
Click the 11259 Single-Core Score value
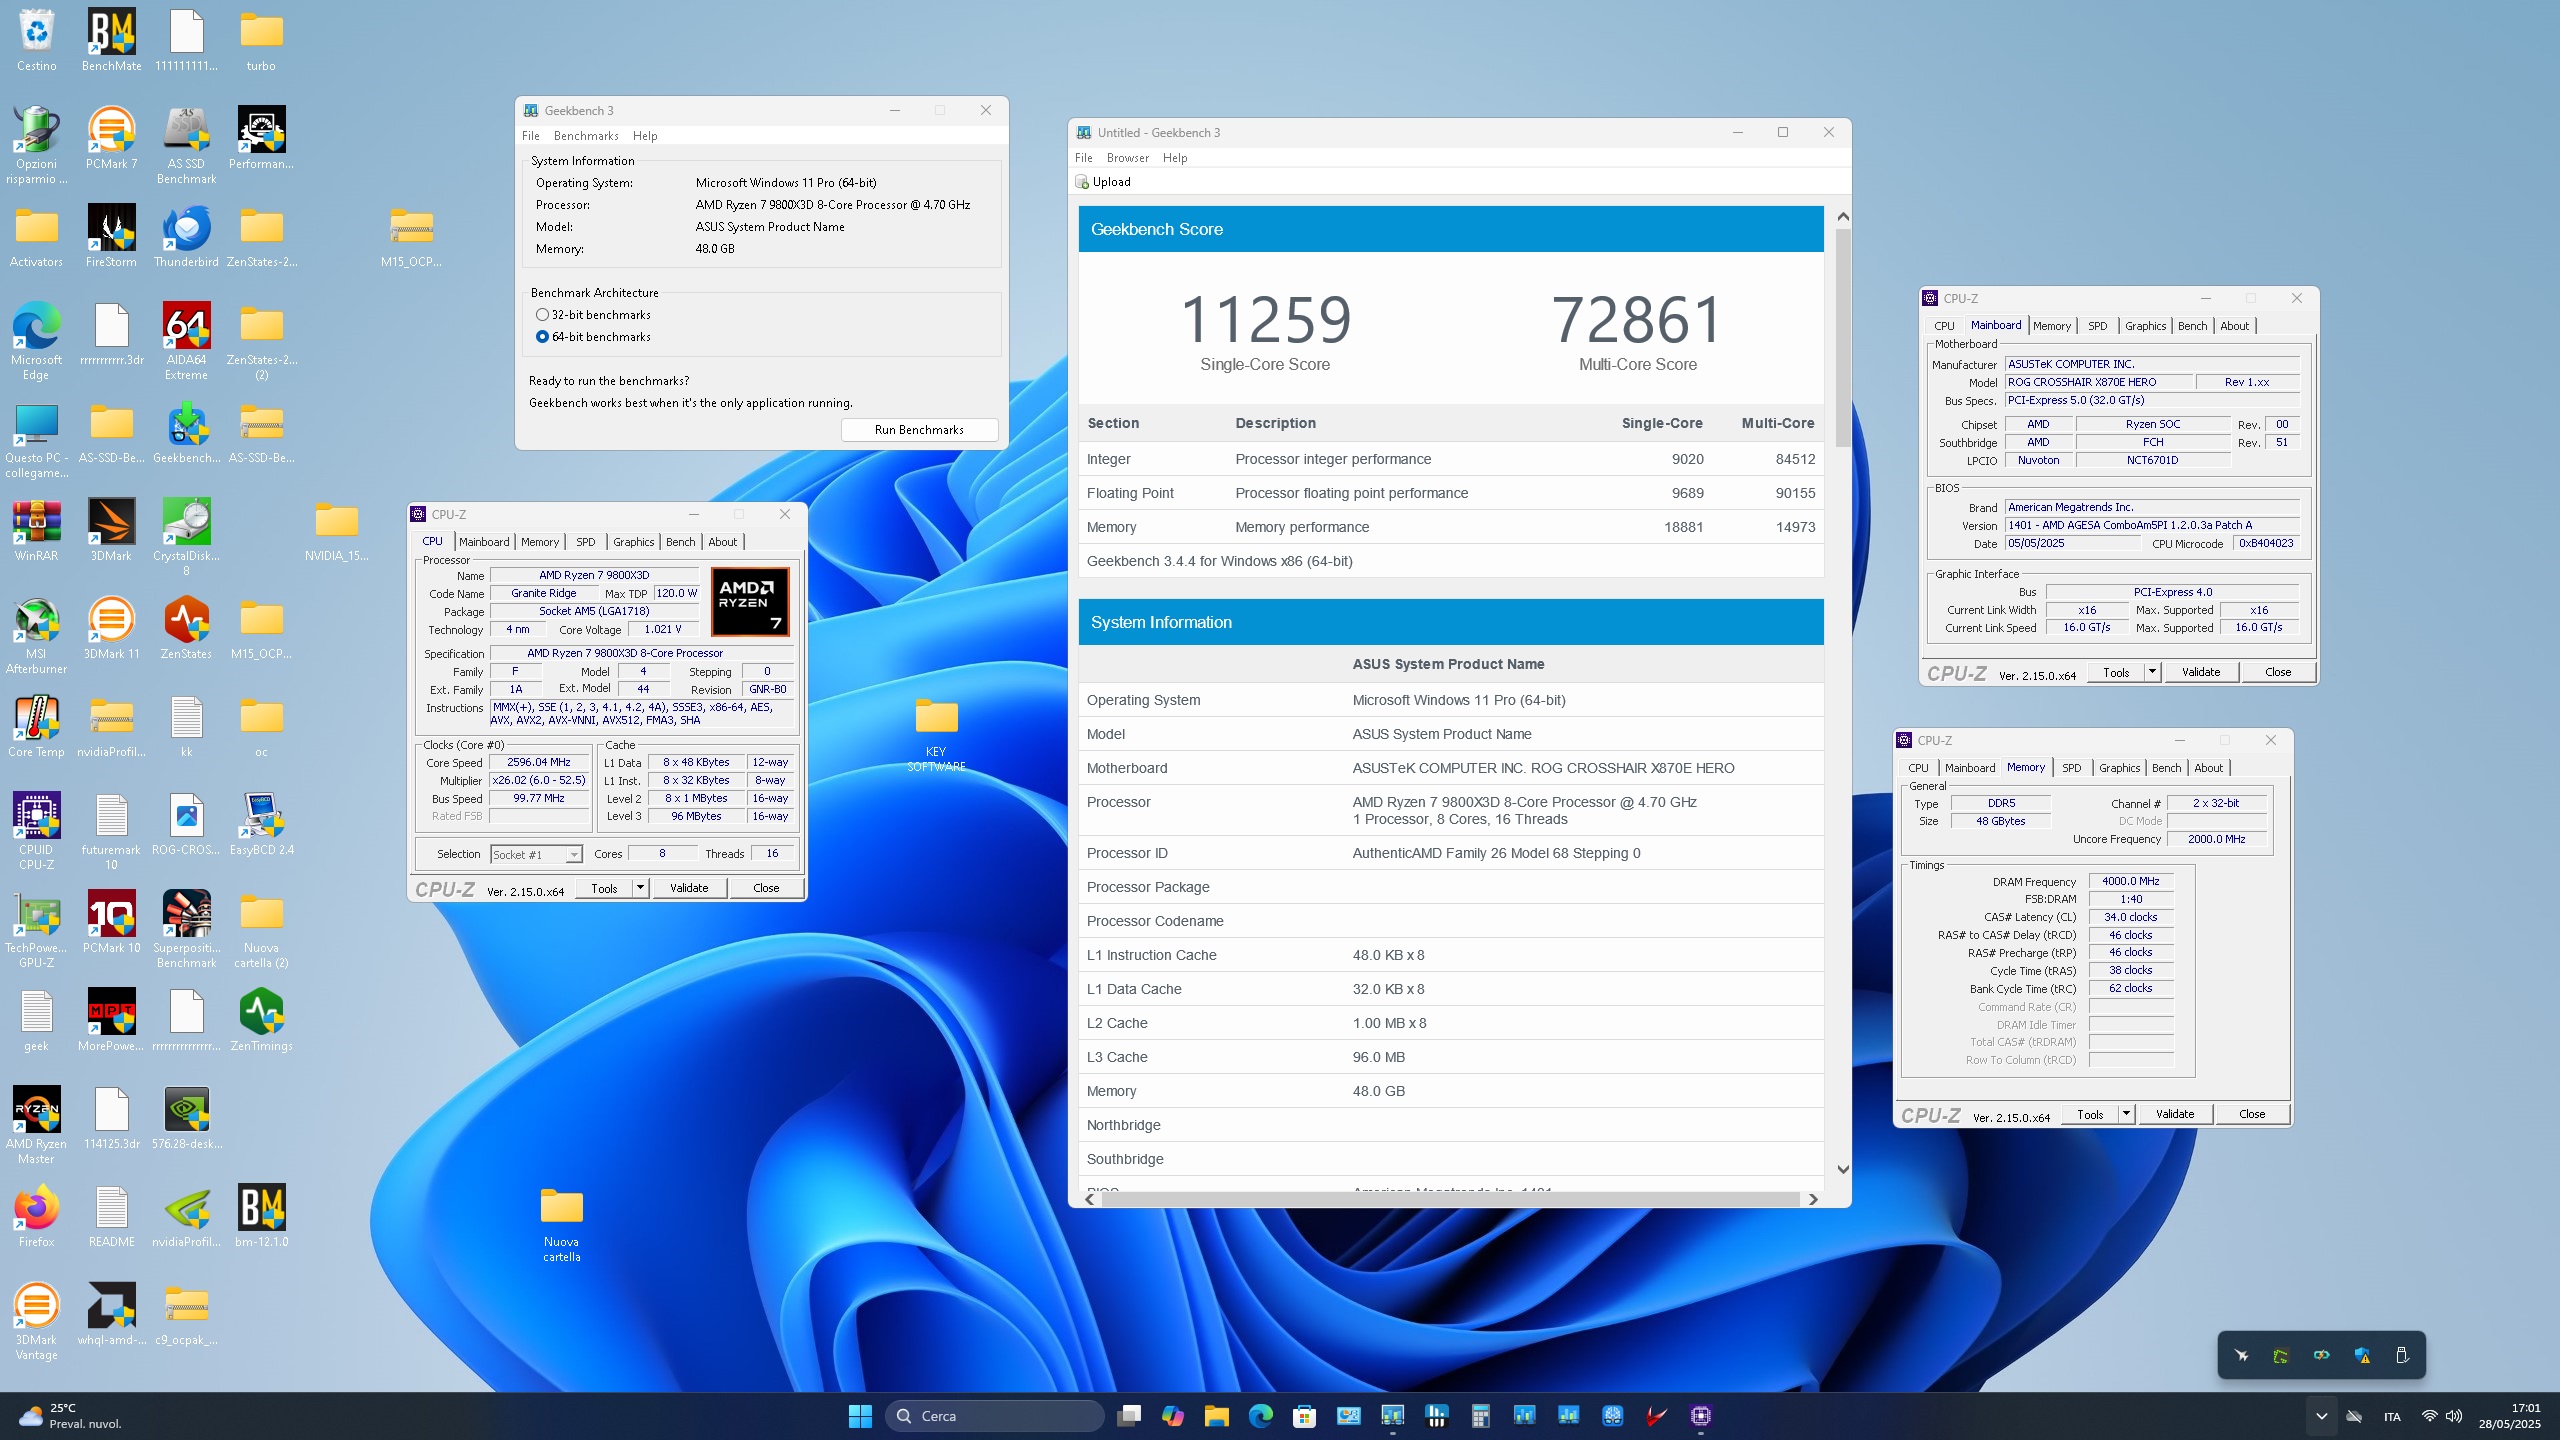pyautogui.click(x=1266, y=320)
